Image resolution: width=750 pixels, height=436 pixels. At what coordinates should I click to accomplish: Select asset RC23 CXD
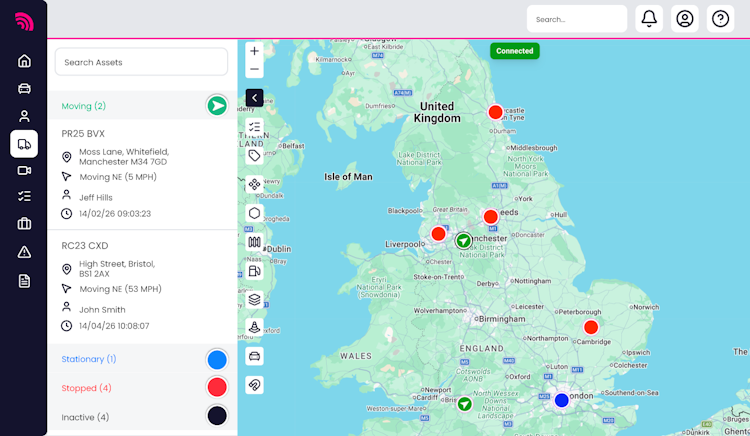[x=85, y=246]
